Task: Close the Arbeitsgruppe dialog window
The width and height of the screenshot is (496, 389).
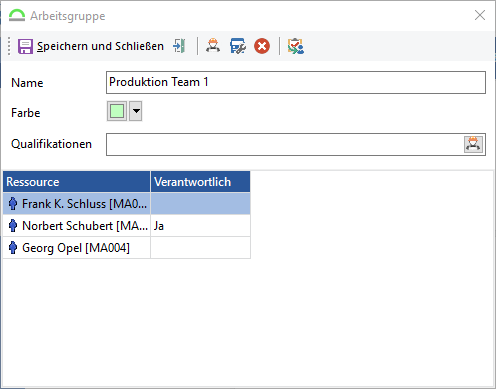Action: [480, 15]
